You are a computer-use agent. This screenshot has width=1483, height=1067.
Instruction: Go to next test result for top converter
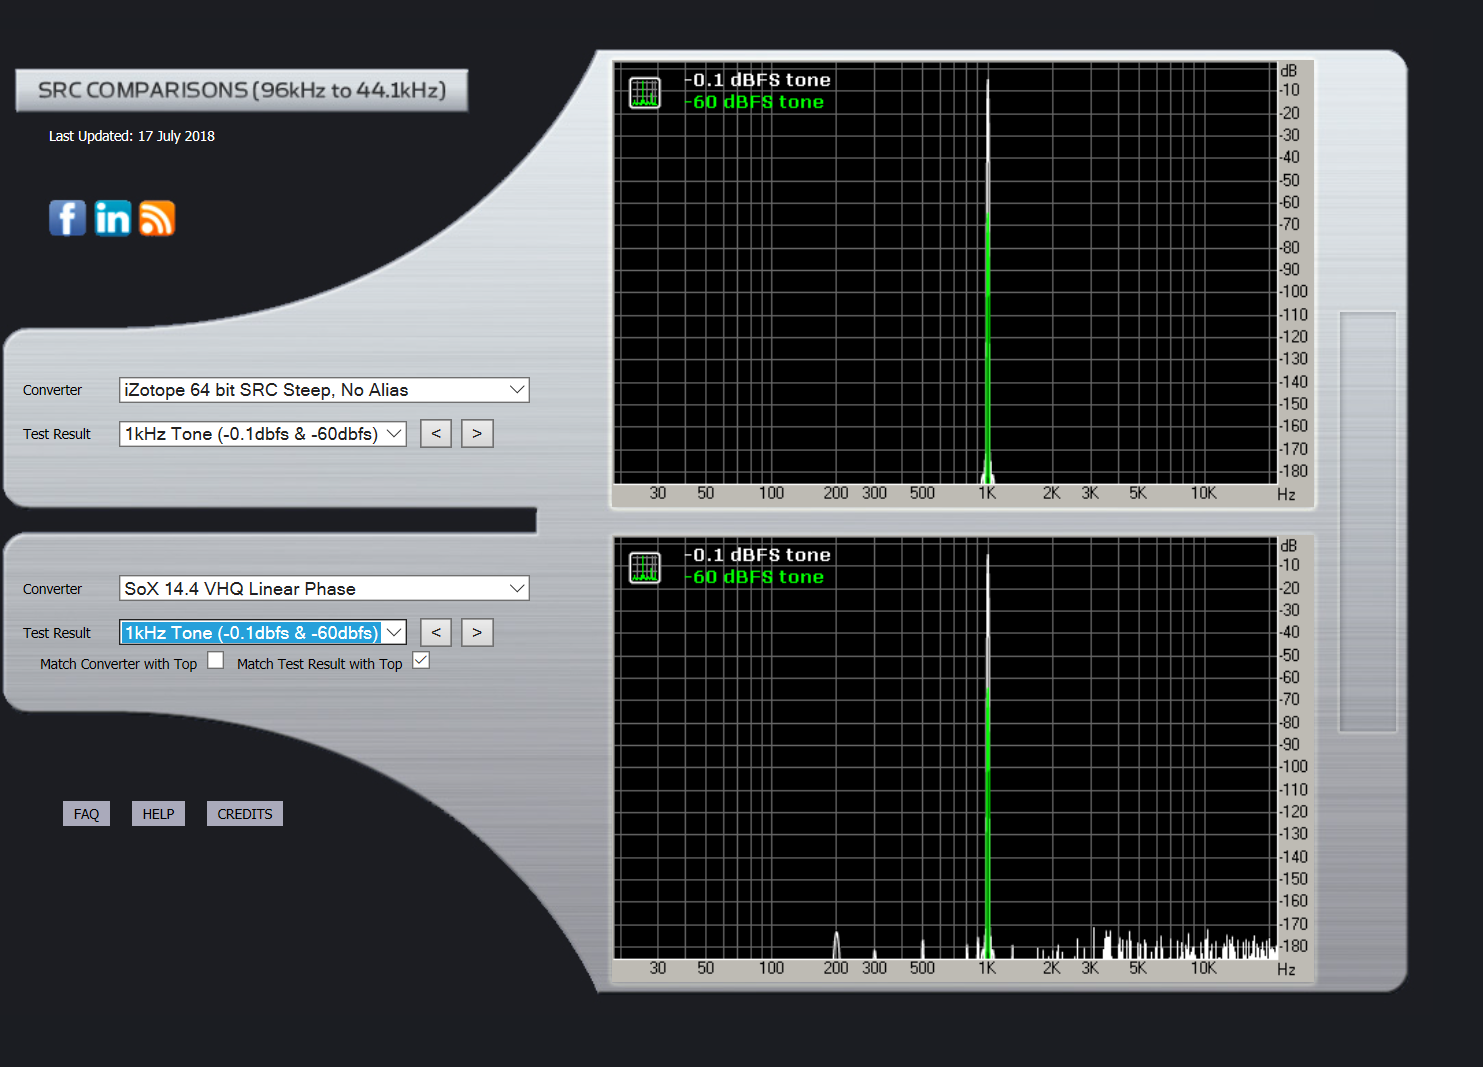(477, 434)
